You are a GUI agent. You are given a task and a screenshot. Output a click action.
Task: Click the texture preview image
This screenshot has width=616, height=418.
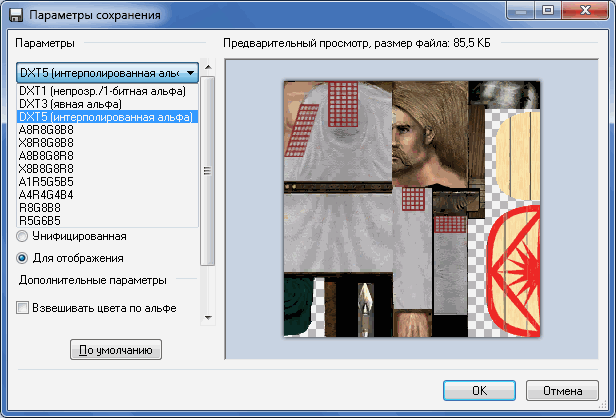[412, 209]
